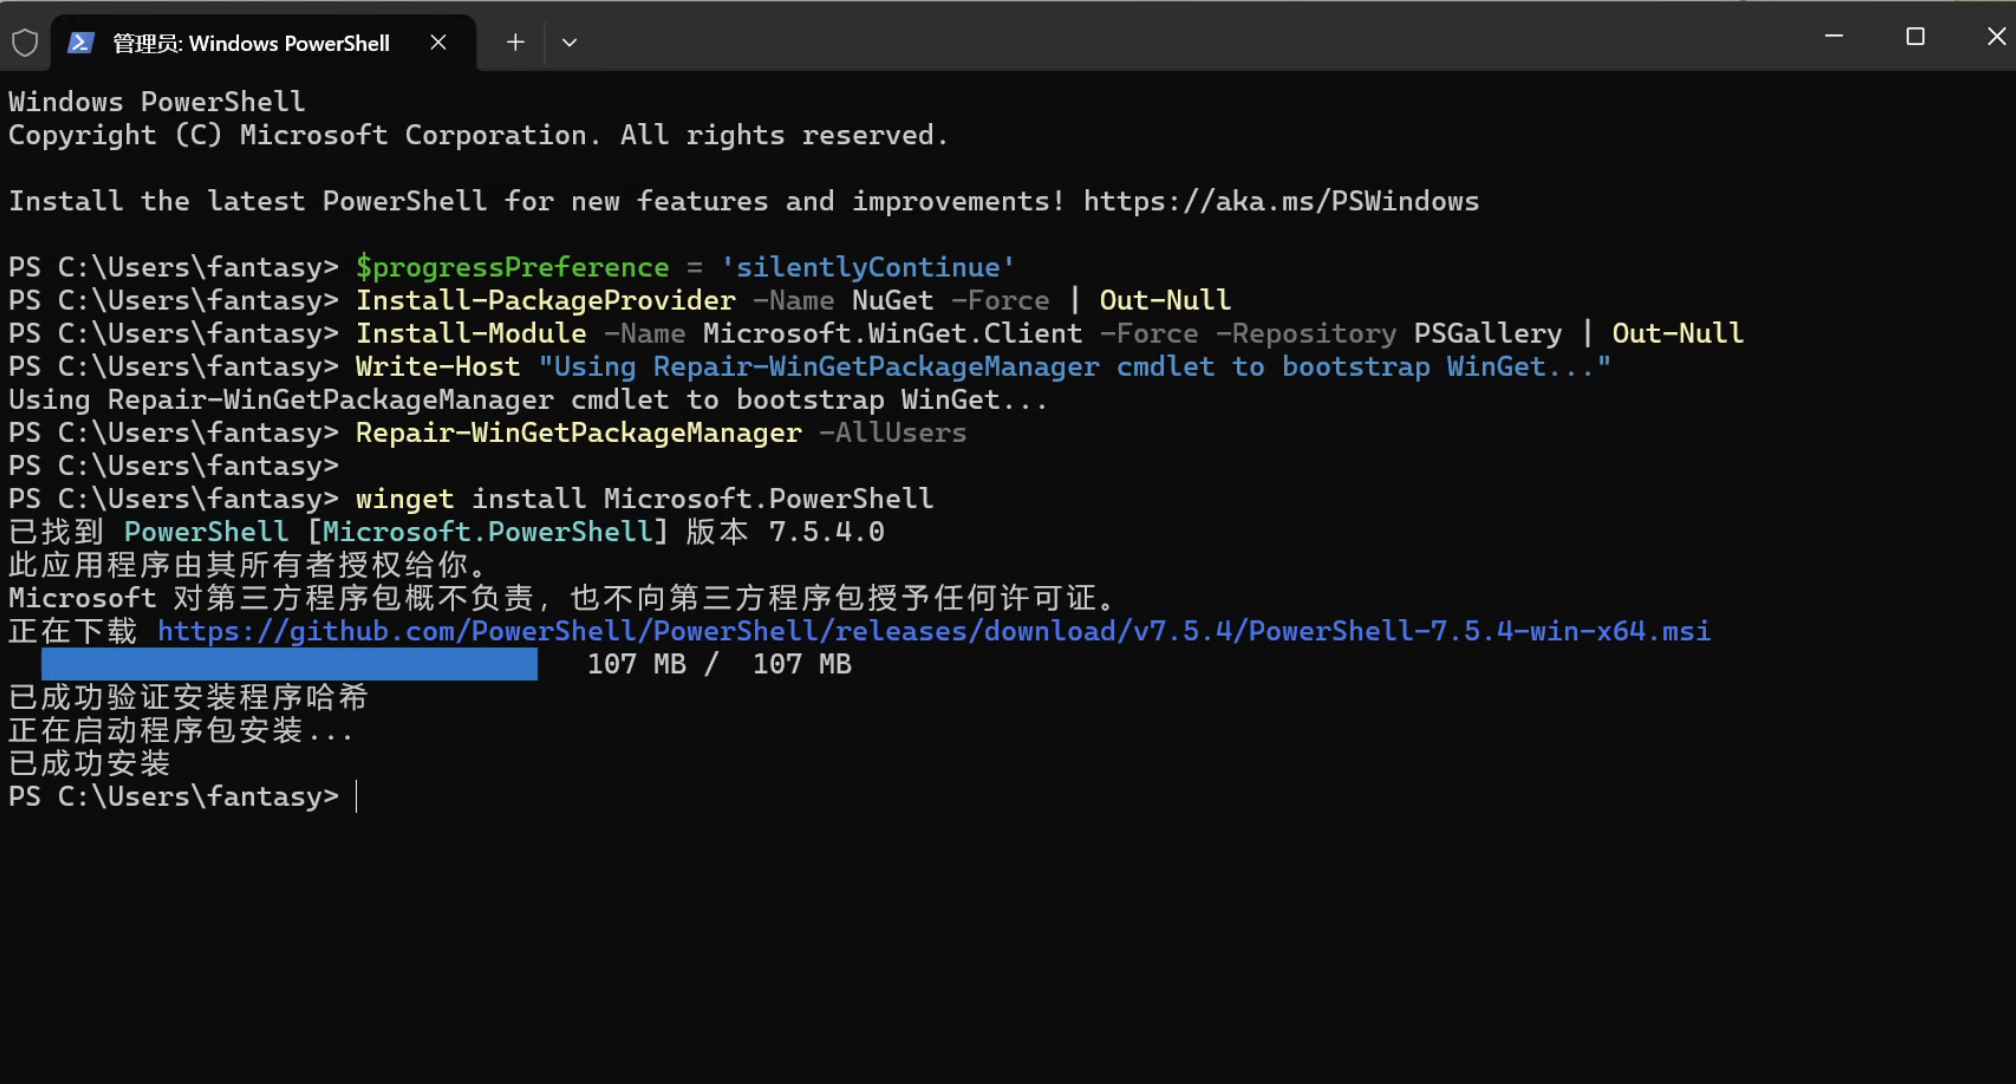Screen dimensions: 2016x1084
Task: Click the version number 7.5.4.0
Action: point(826,531)
